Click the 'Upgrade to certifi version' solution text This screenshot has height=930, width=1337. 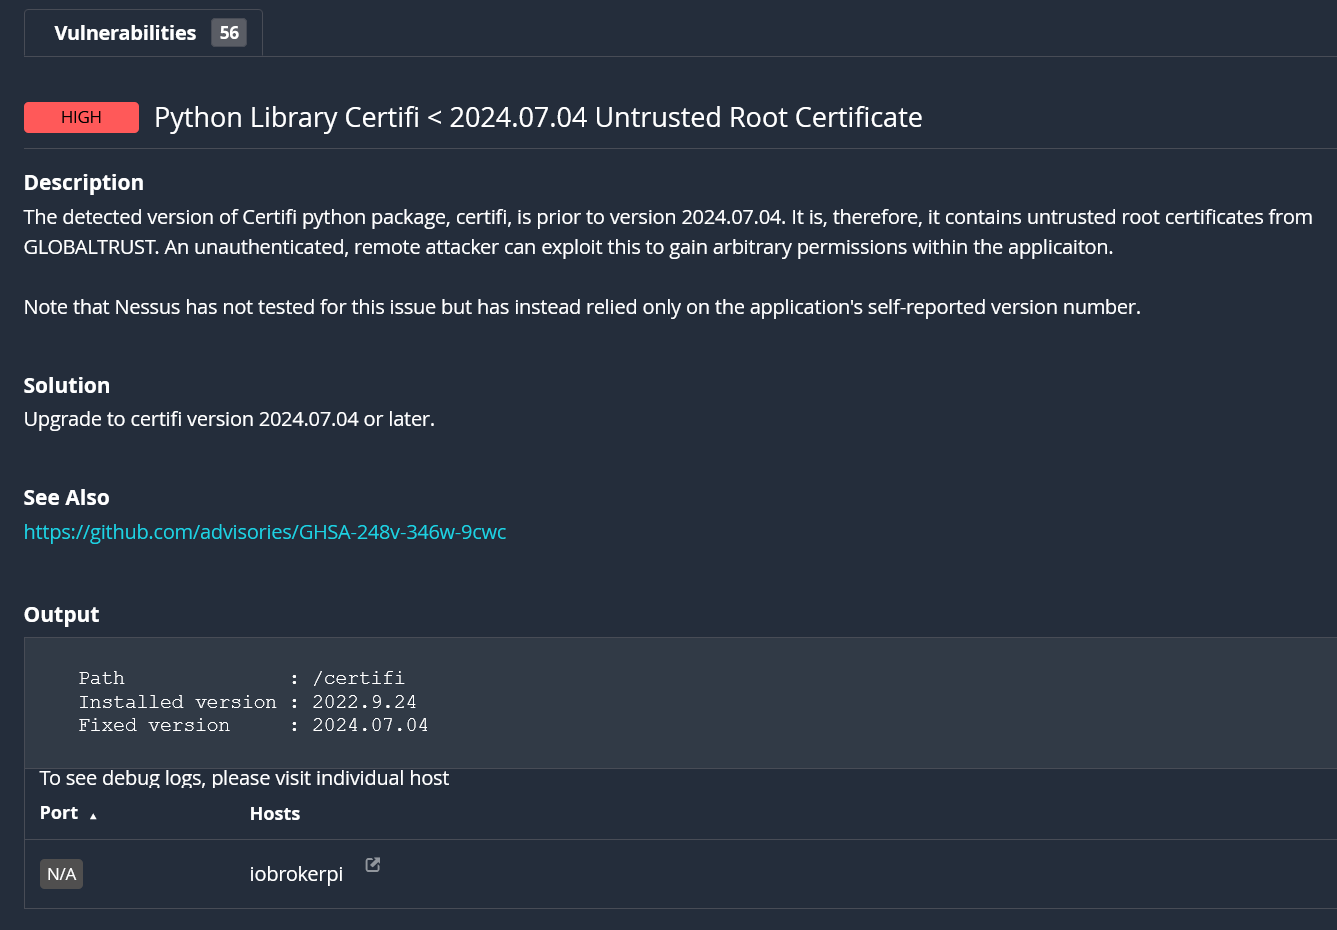click(229, 419)
